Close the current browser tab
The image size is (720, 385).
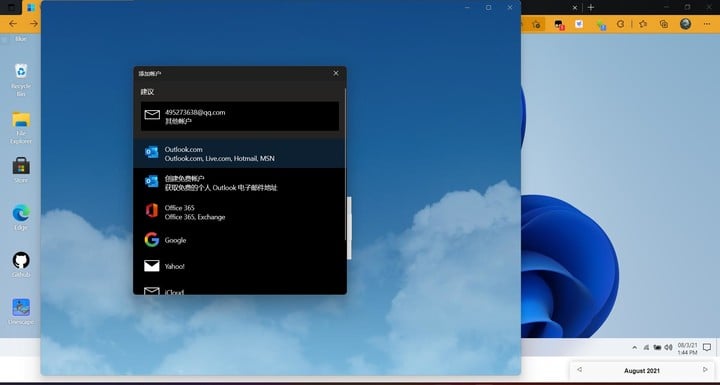click(574, 7)
